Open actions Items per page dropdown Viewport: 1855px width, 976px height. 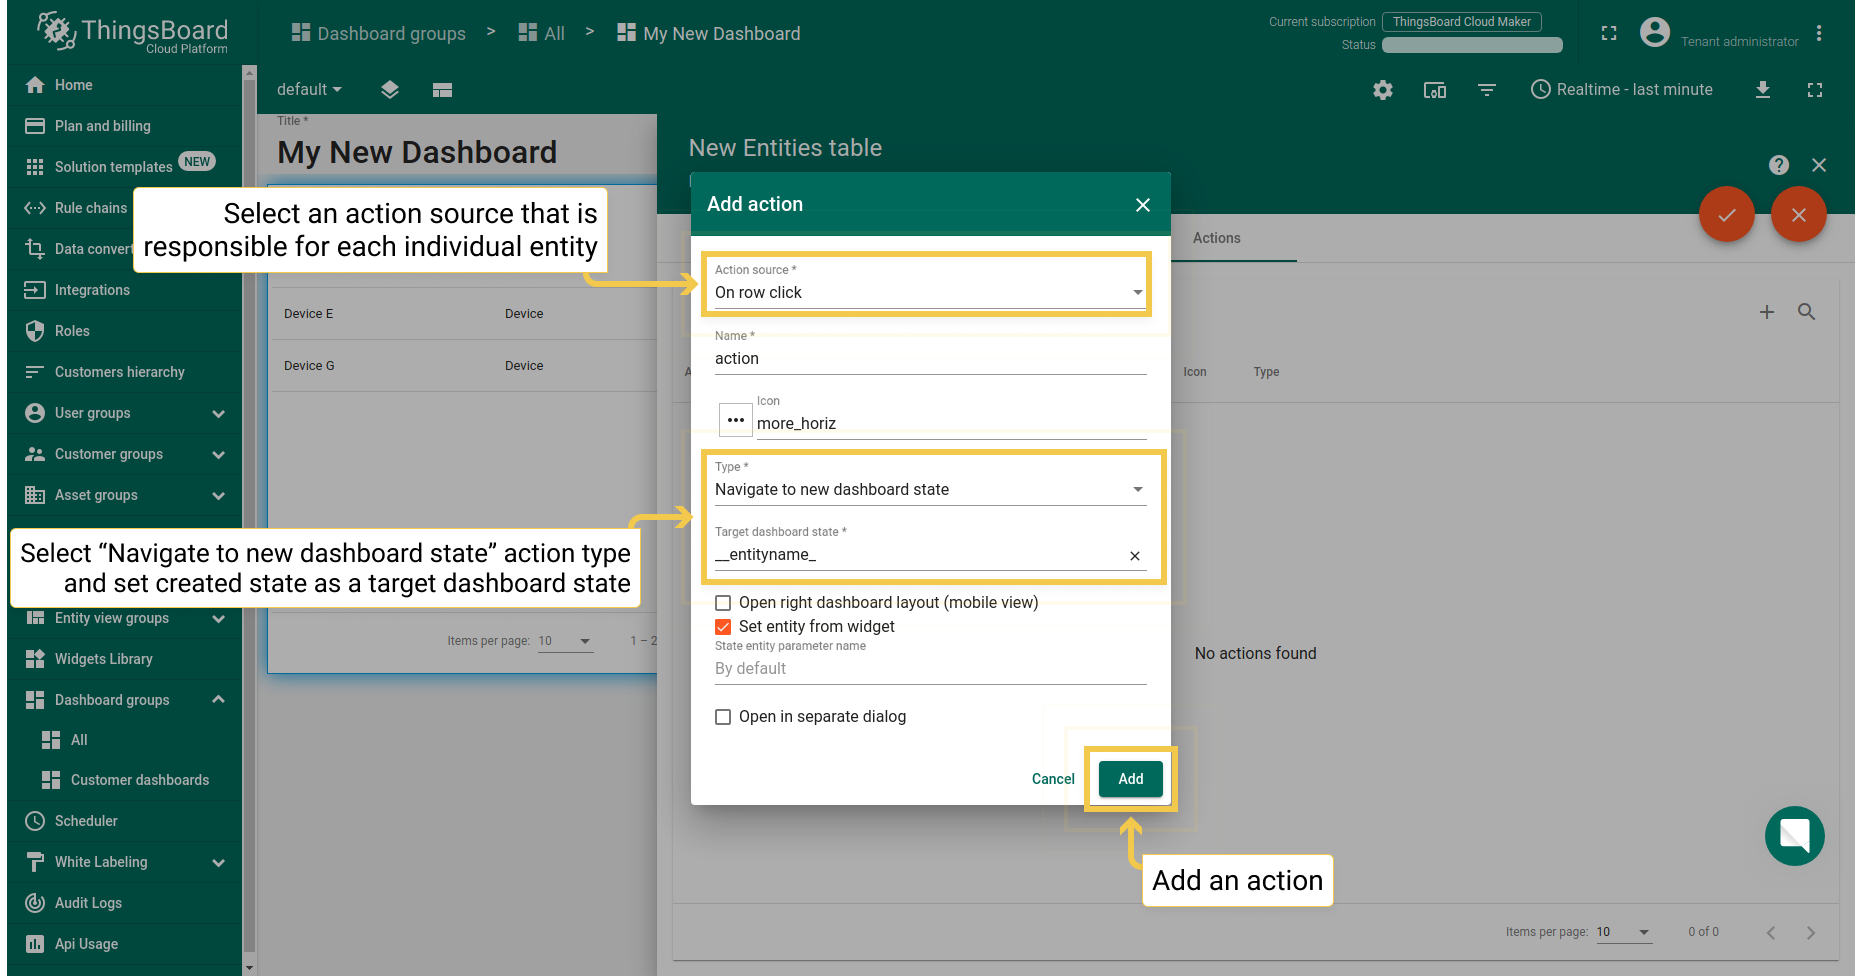pos(1623,932)
